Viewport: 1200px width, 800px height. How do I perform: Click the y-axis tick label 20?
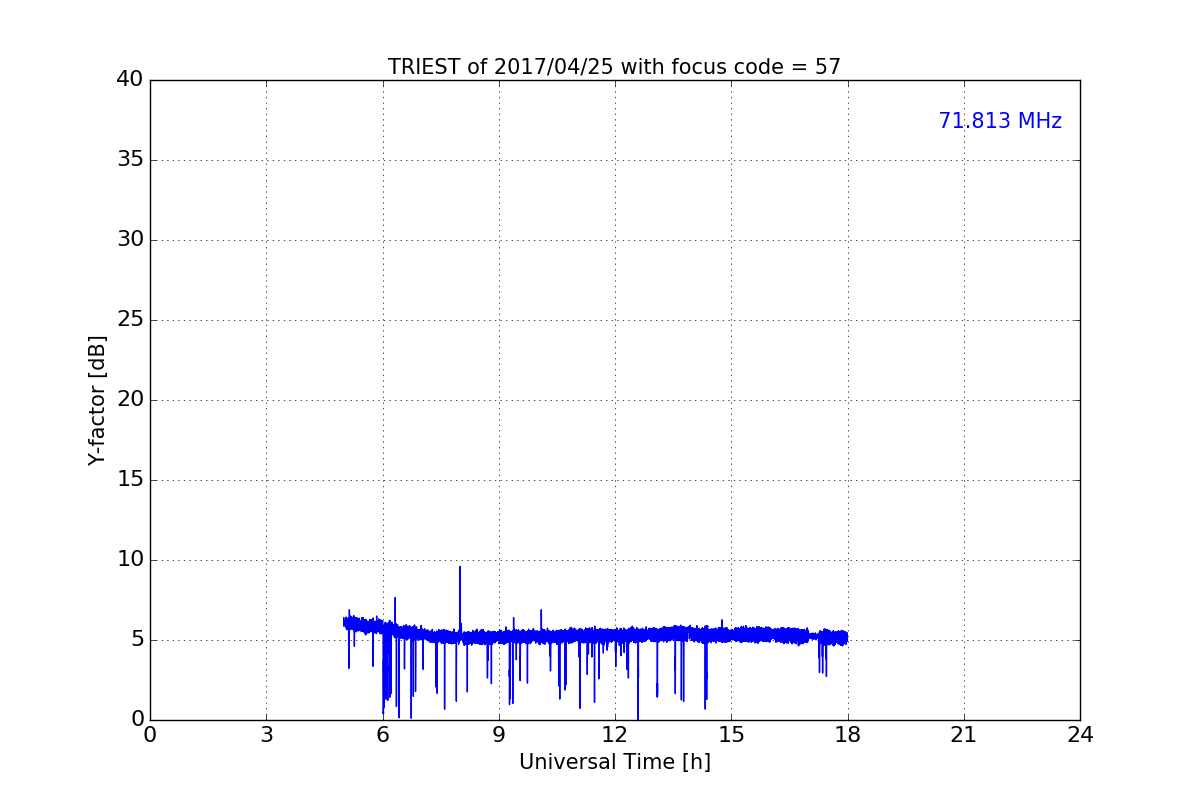click(130, 400)
